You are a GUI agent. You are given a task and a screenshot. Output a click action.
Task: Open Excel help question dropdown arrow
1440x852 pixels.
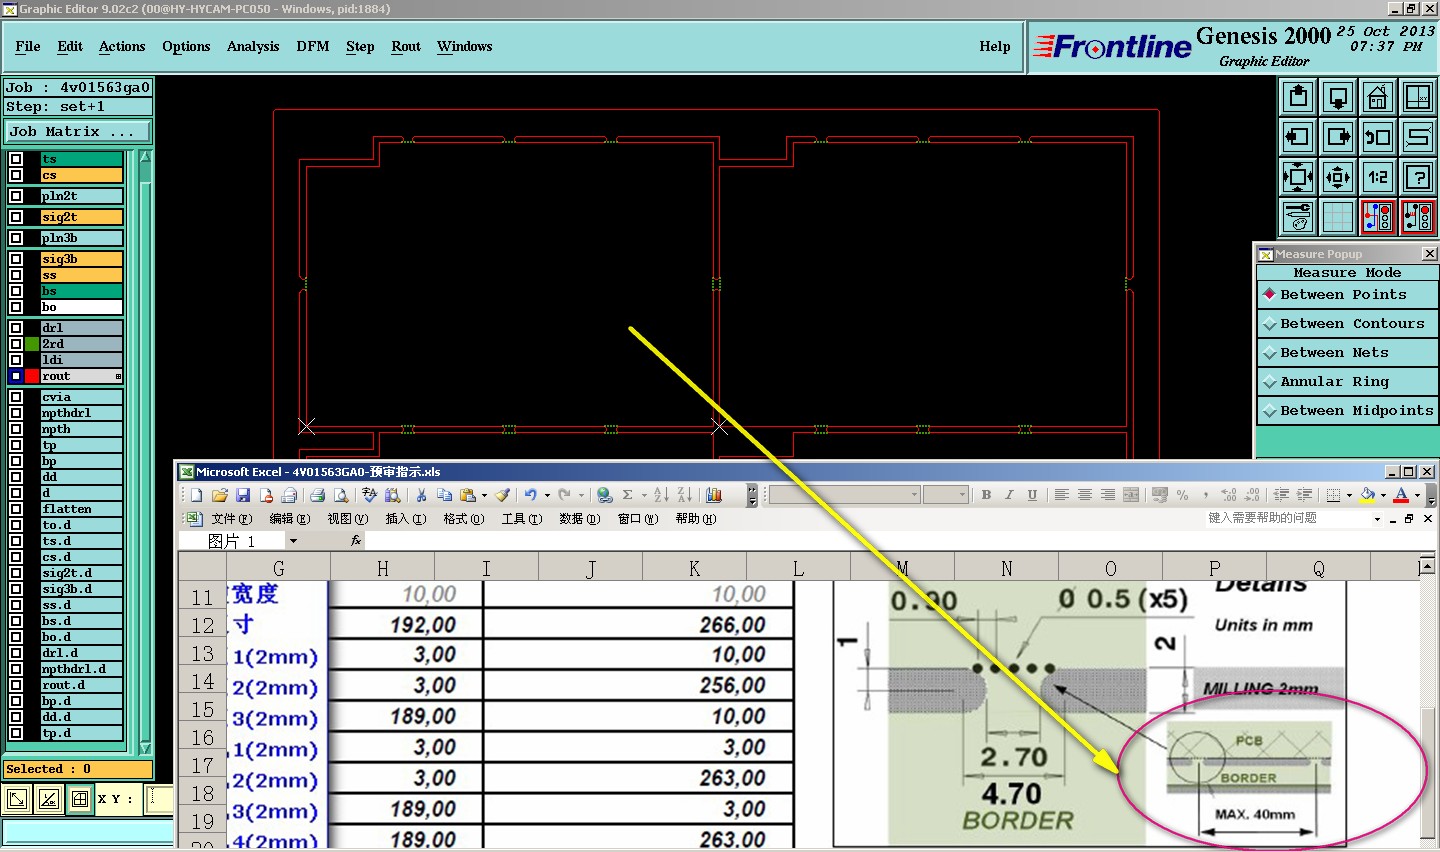[x=1377, y=519]
